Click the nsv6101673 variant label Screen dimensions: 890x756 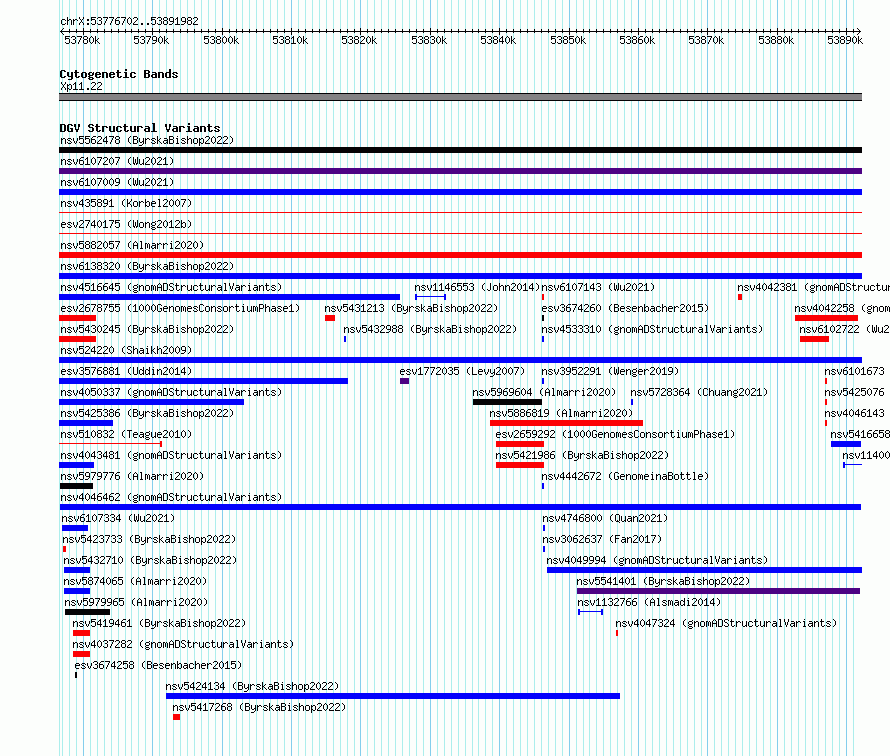854,371
